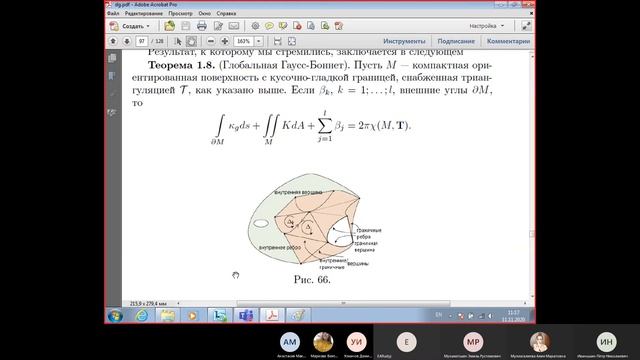Viewport: 640px width, 360px height.
Task: Click the document pages toolbar icon
Action: click(x=311, y=26)
